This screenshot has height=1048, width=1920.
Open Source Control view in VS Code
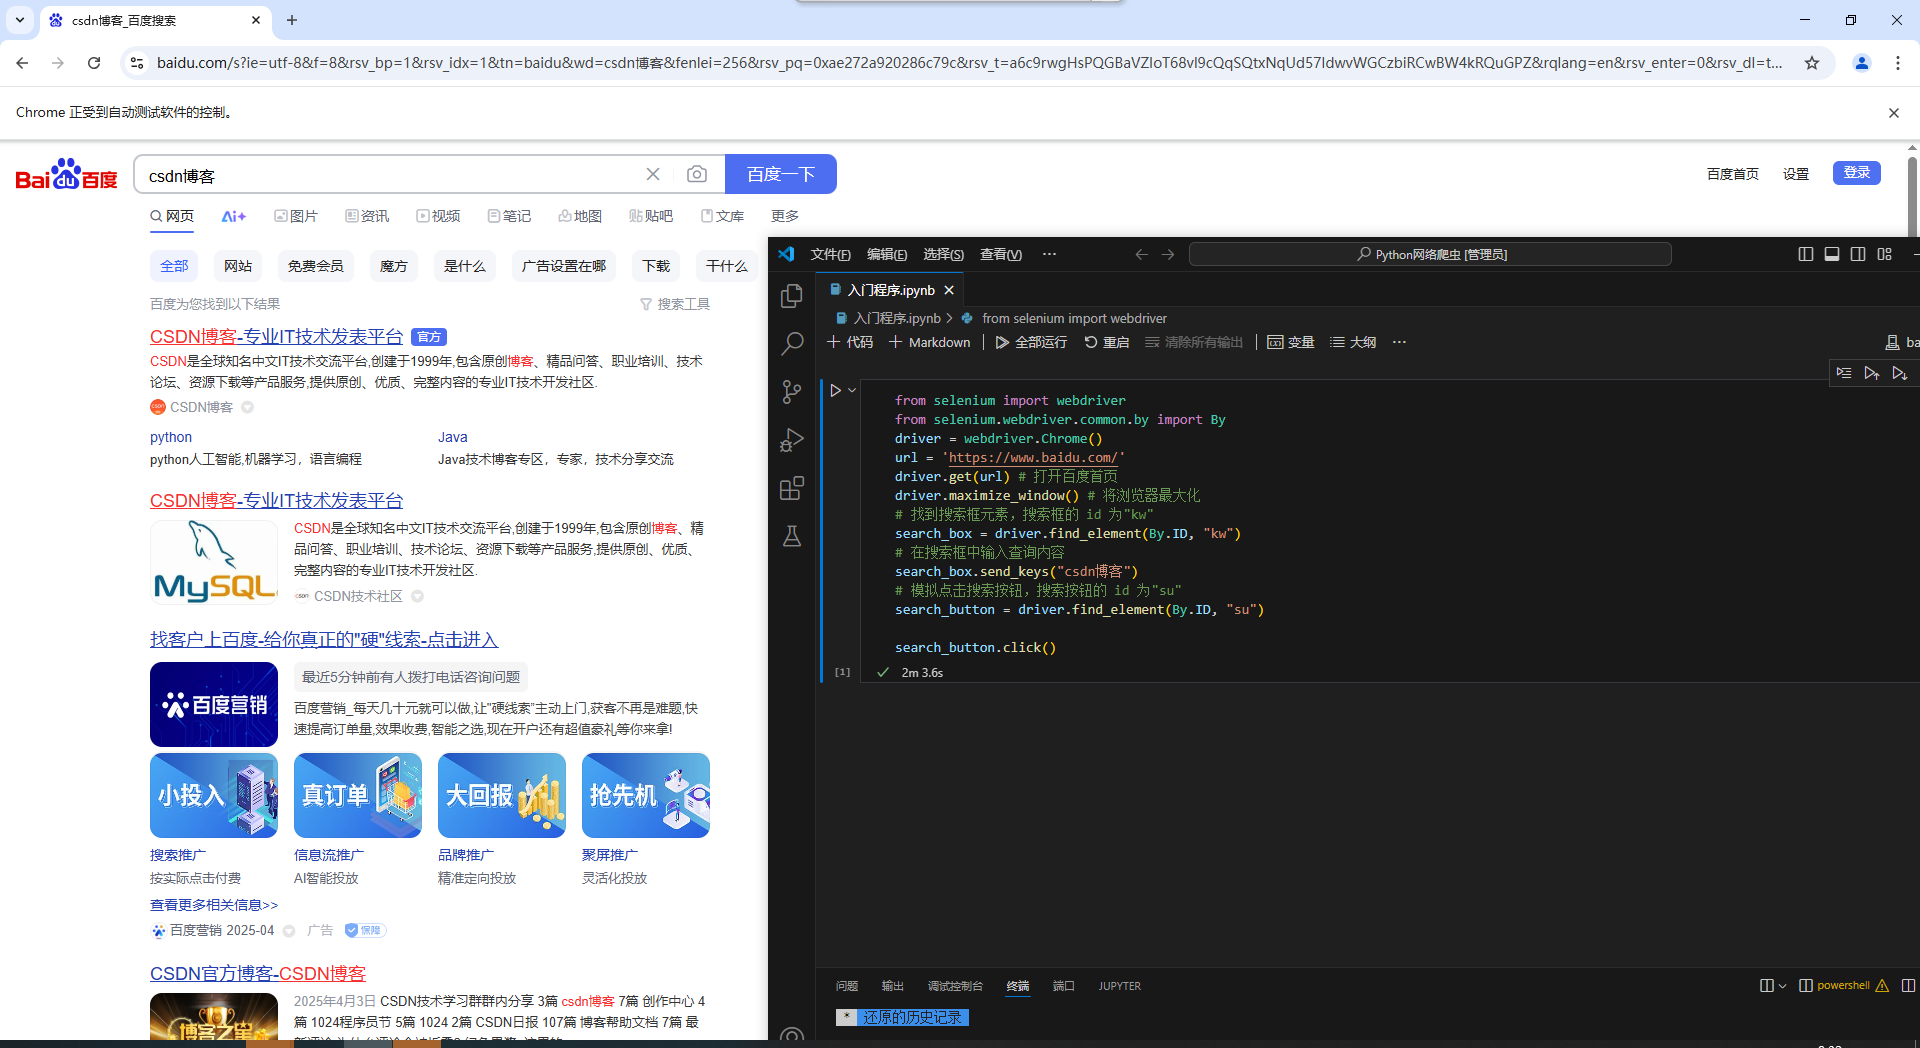click(x=792, y=392)
